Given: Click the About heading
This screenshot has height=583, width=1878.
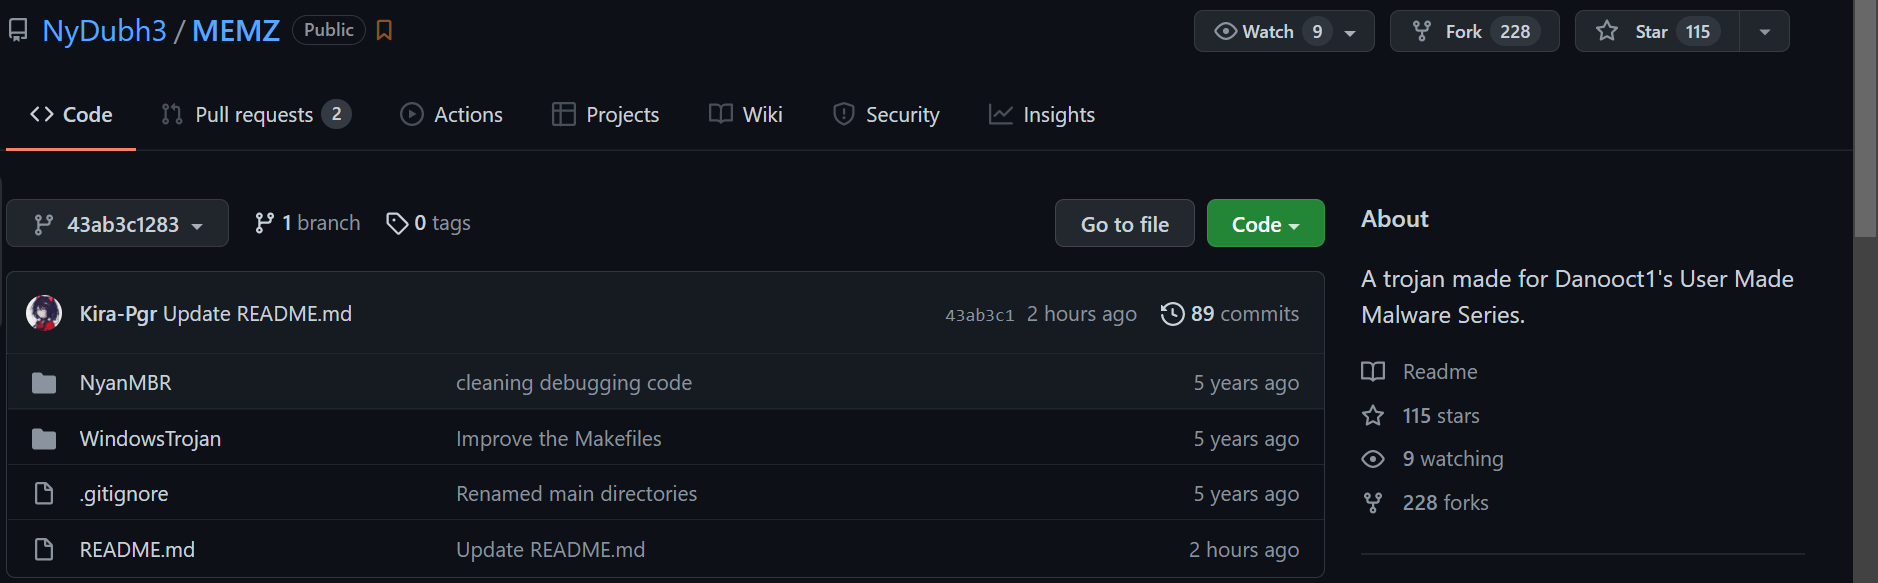Looking at the screenshot, I should pyautogui.click(x=1395, y=219).
